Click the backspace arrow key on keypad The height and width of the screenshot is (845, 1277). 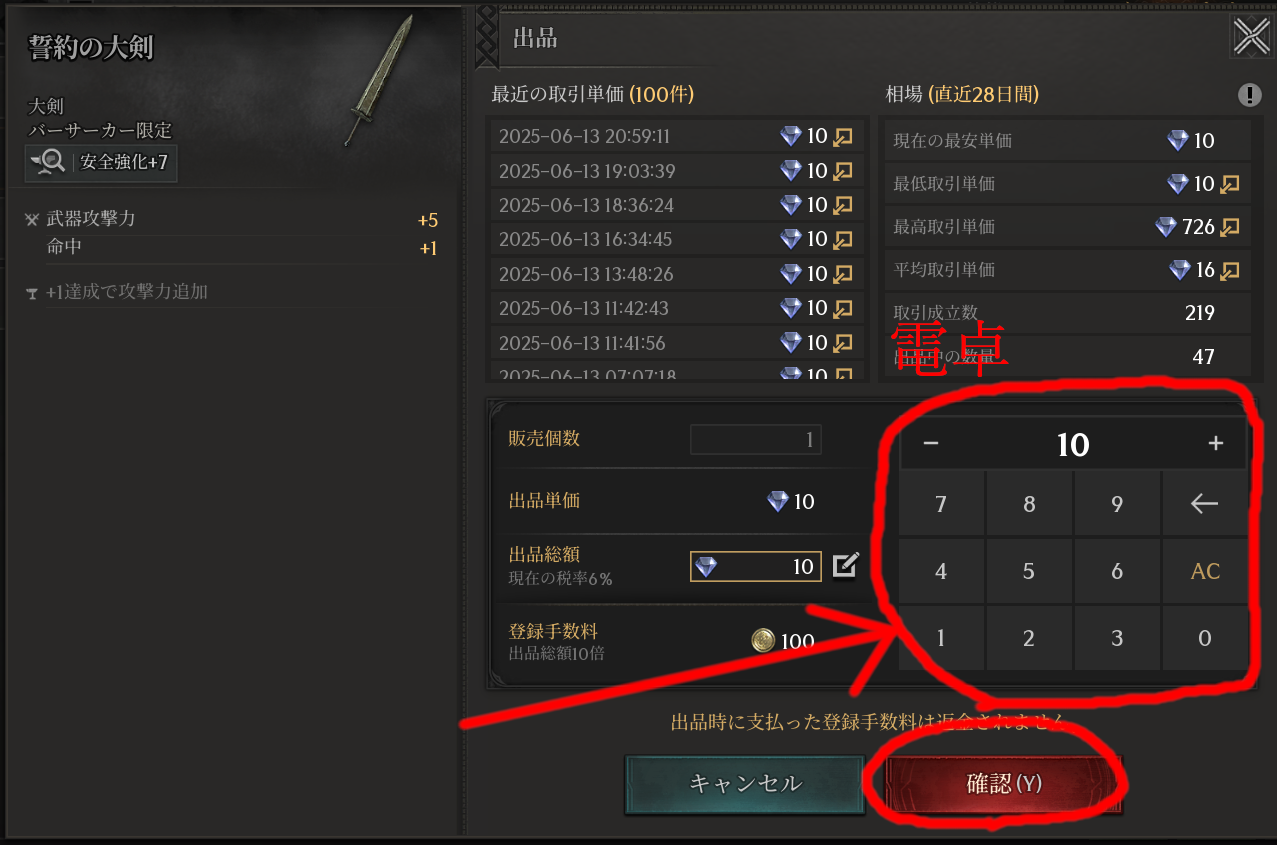[x=1205, y=504]
